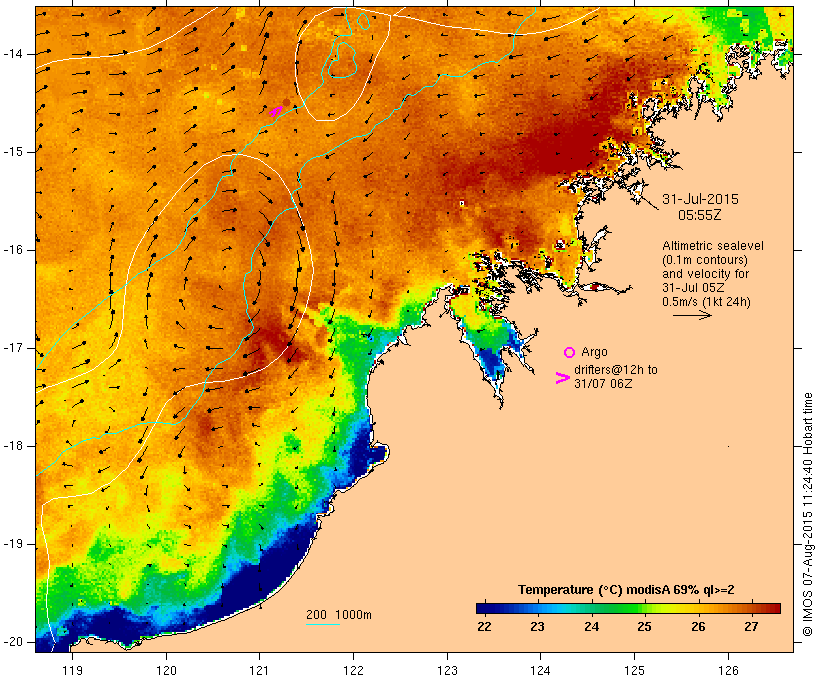Click the '31-Jul-2015' date label
Image resolution: width=820 pixels, height=680 pixels.
[x=700, y=199]
